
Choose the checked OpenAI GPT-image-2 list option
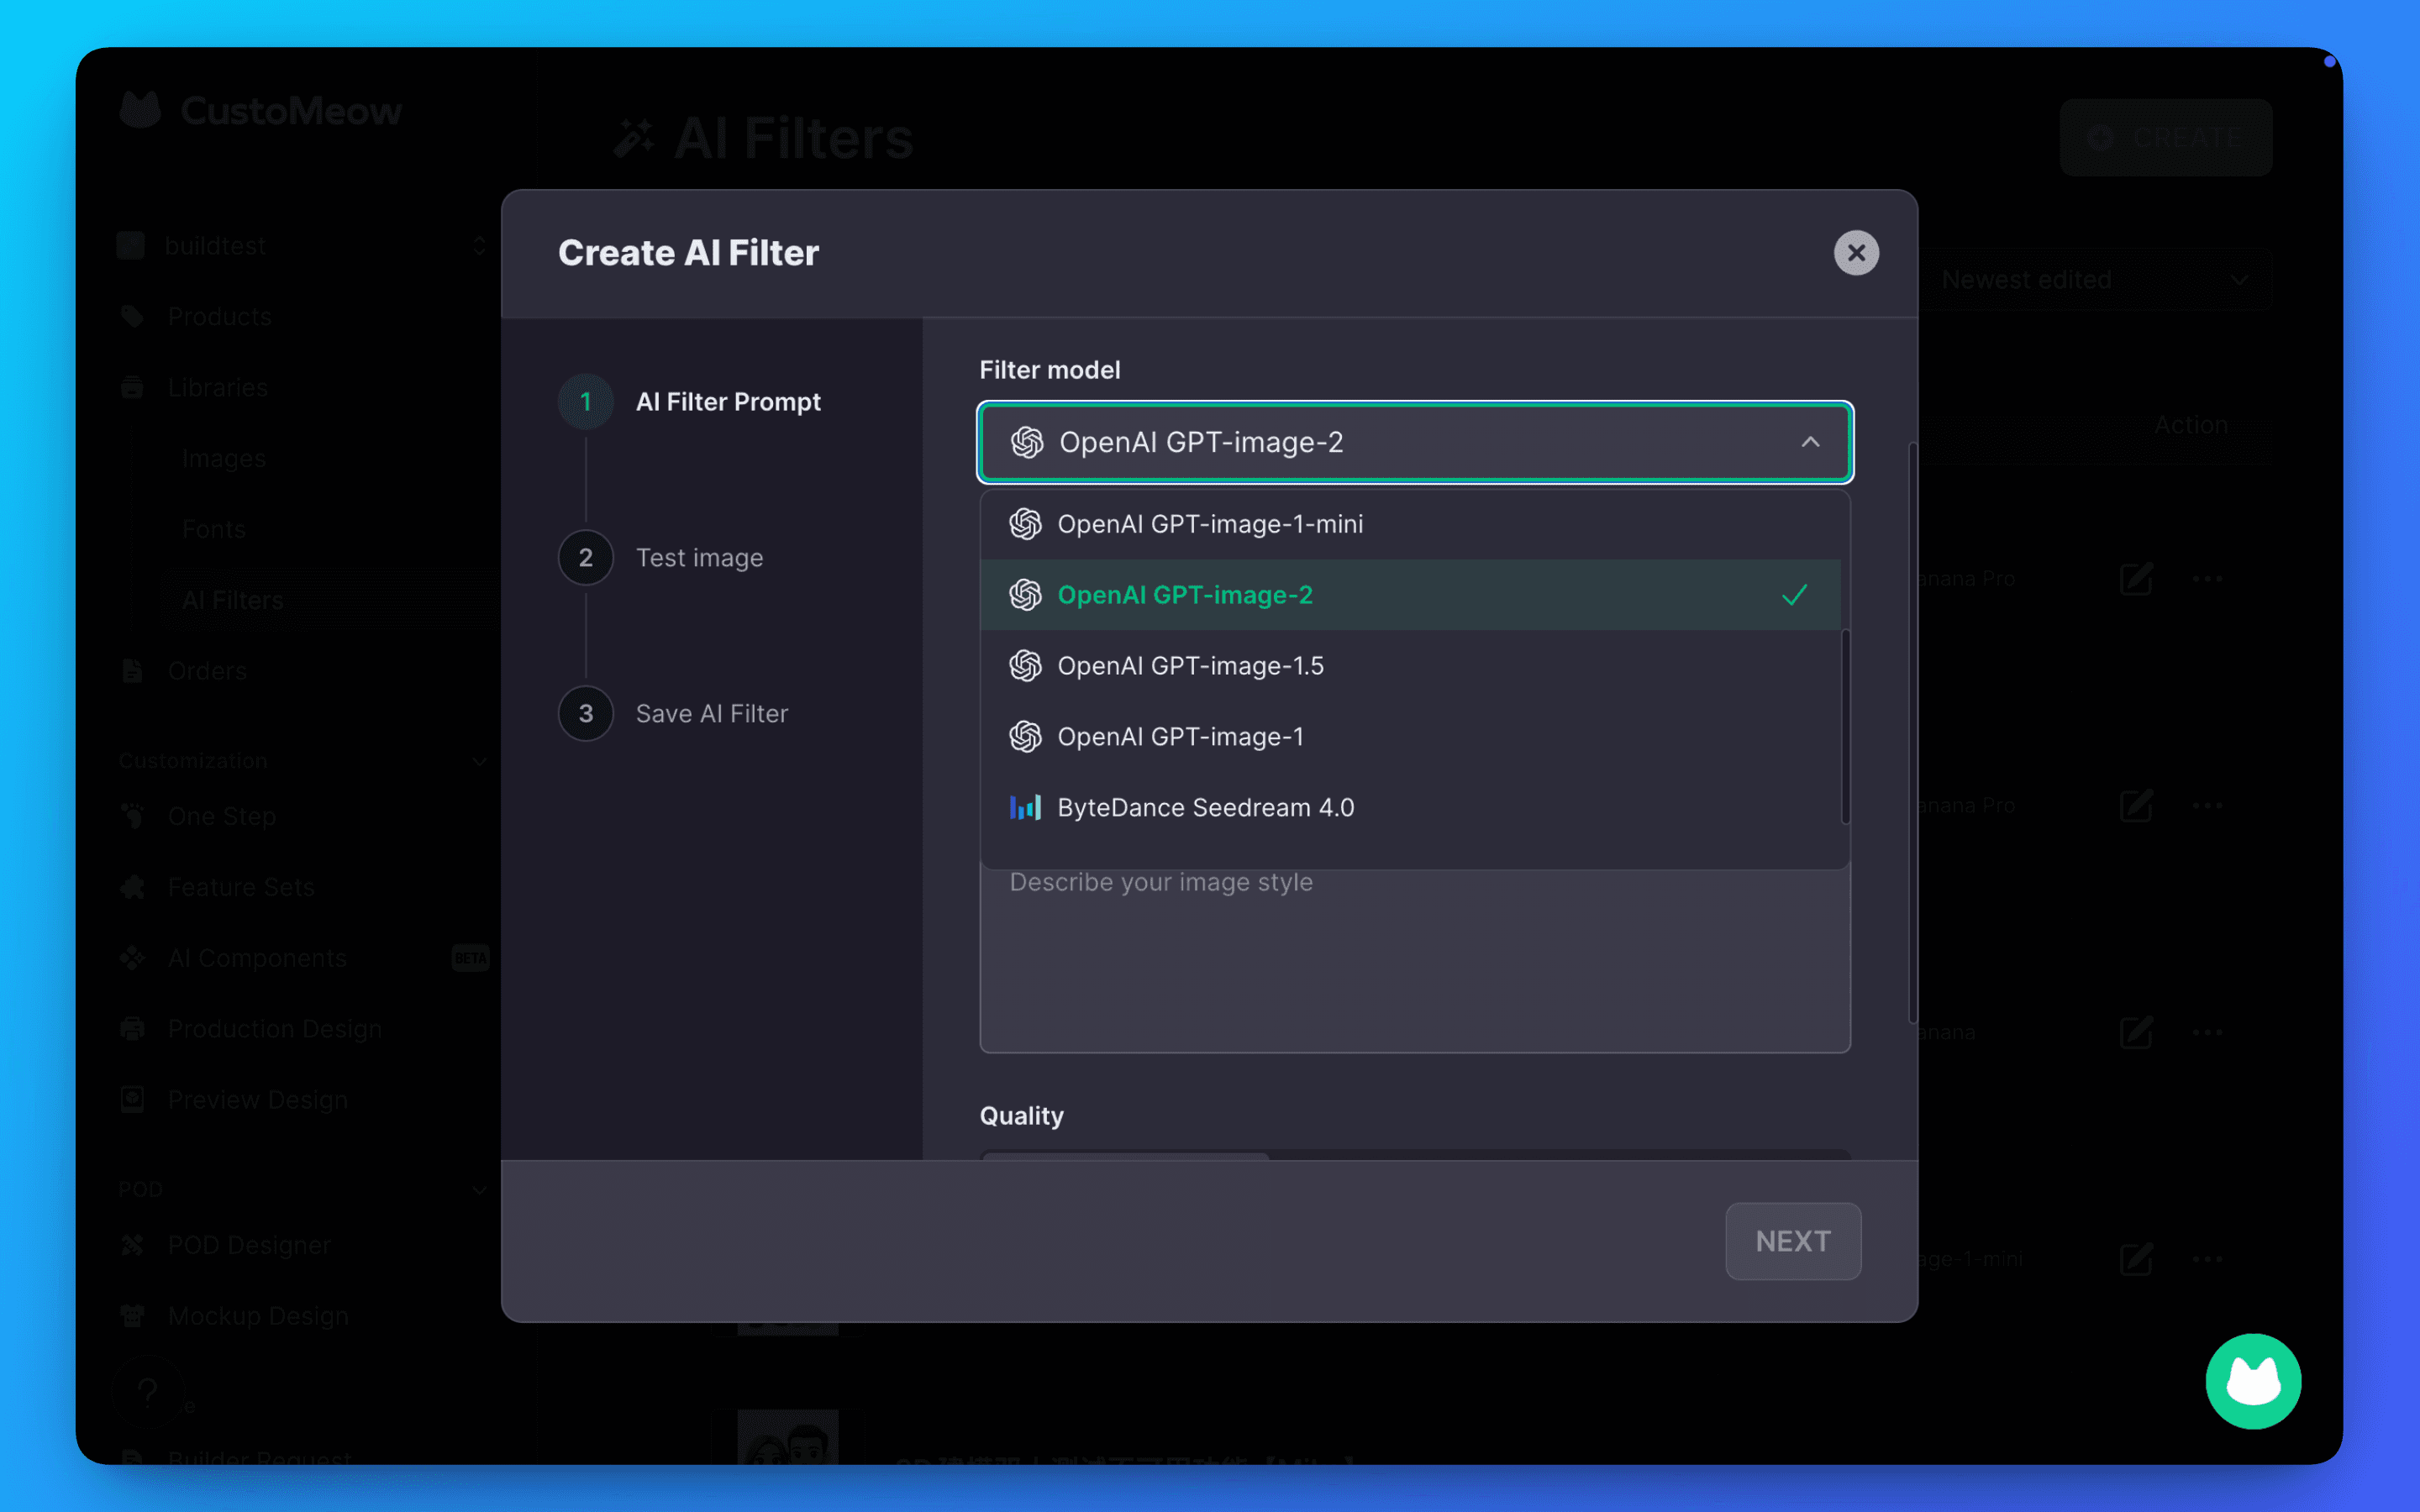pos(1410,595)
